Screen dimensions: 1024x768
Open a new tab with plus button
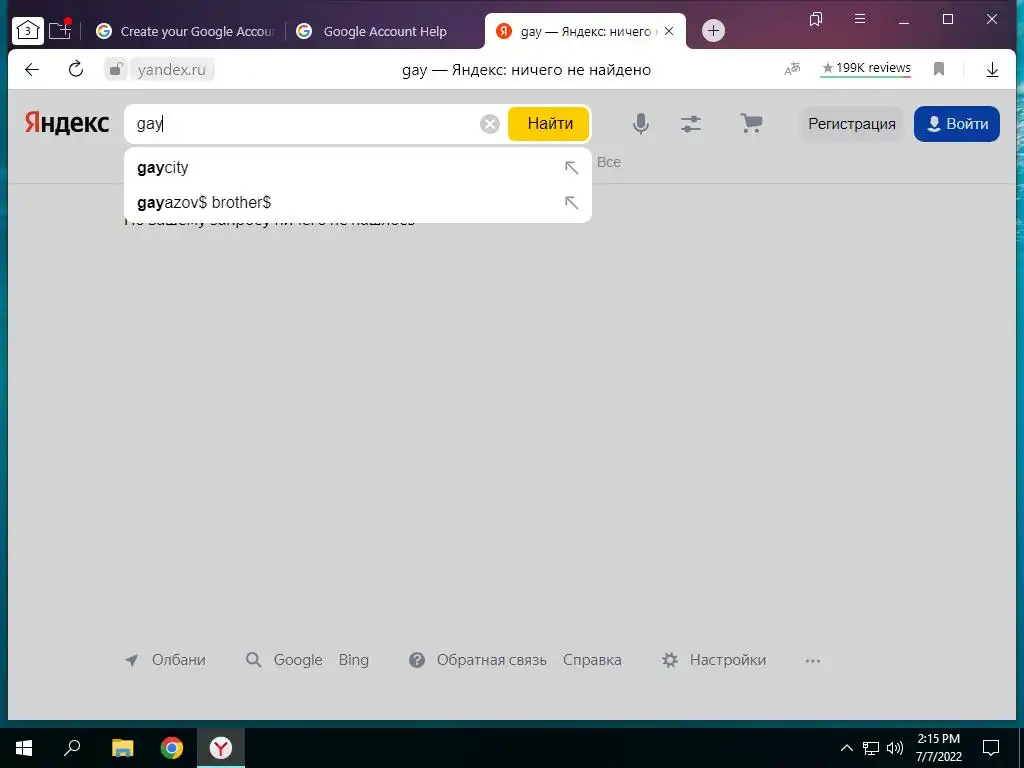713,31
